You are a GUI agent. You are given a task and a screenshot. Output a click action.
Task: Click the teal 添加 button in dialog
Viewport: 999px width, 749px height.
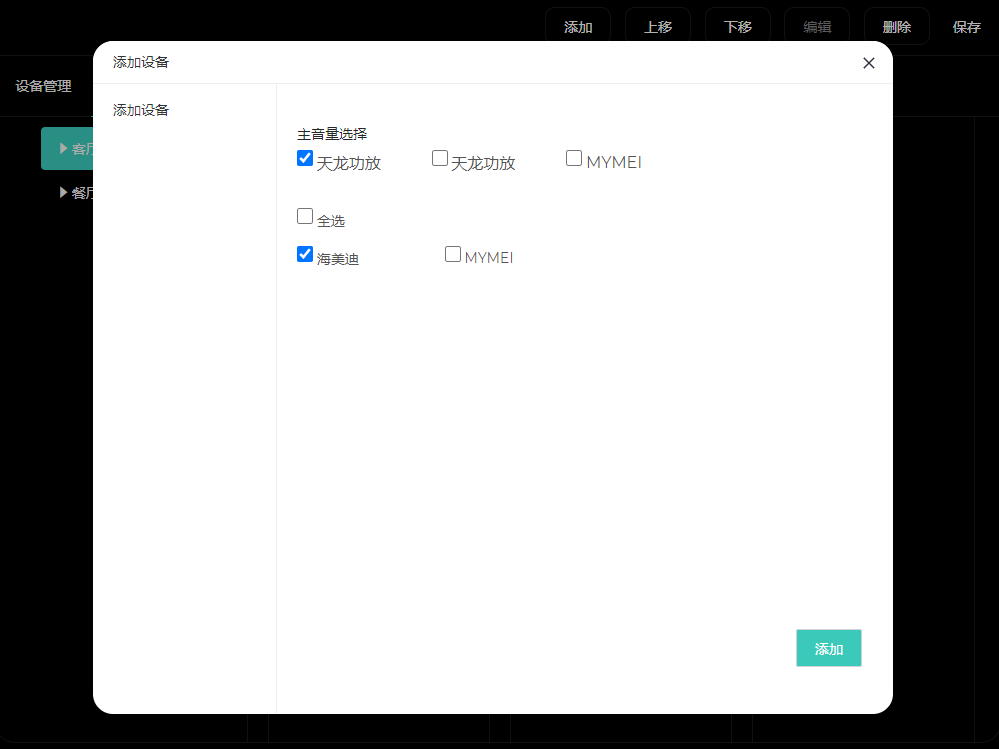pos(828,648)
